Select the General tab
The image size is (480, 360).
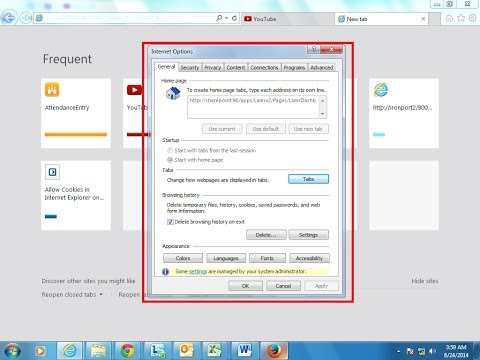pos(166,67)
